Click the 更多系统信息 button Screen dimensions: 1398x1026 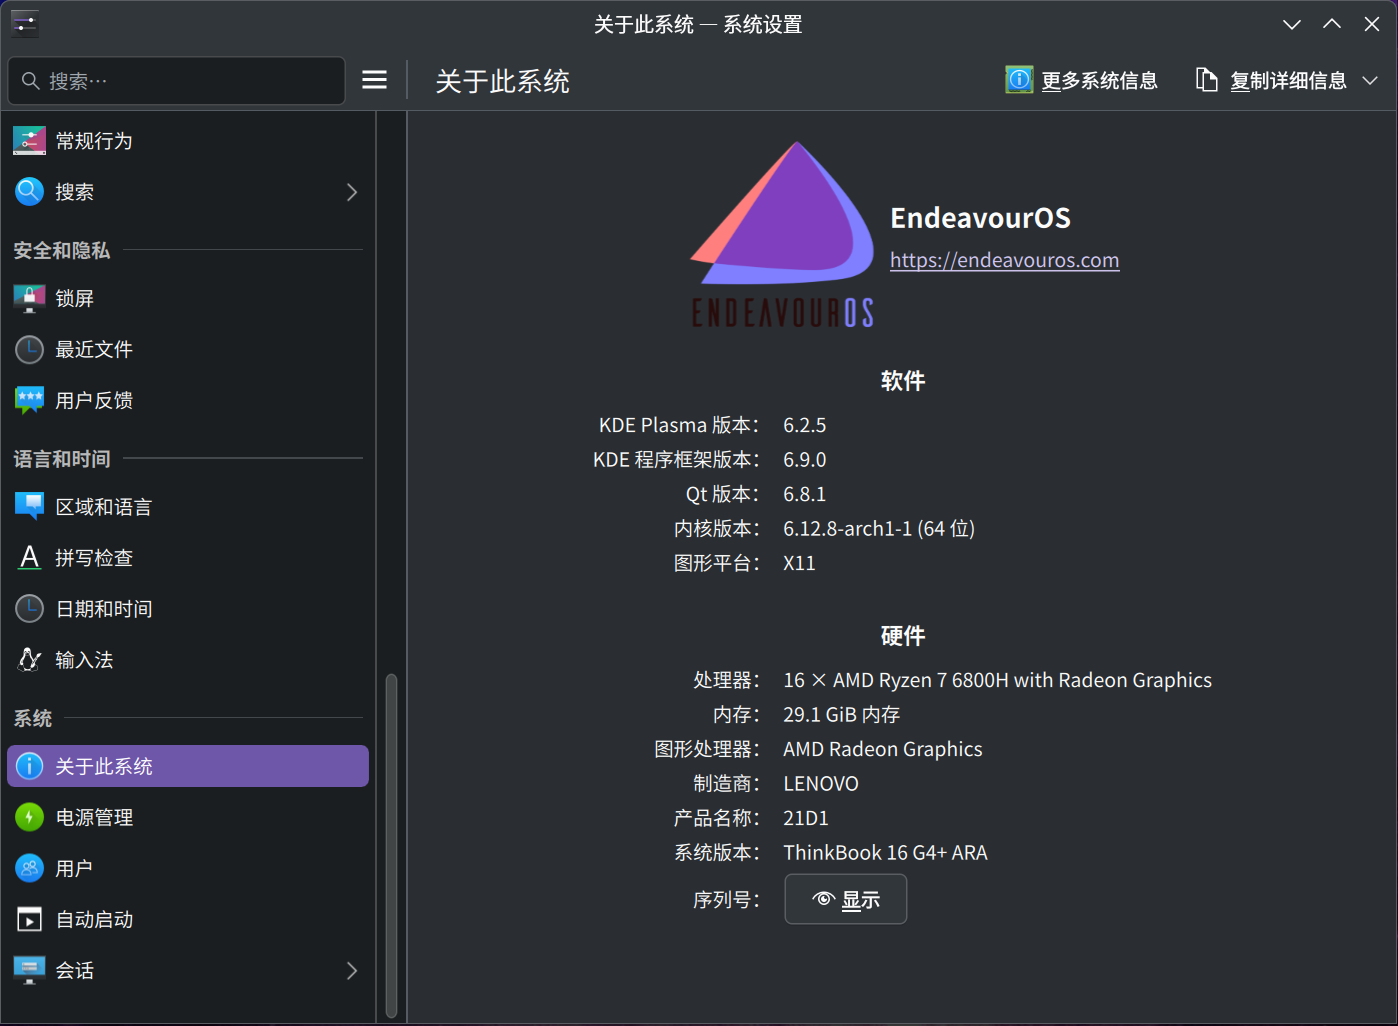[x=1082, y=80]
